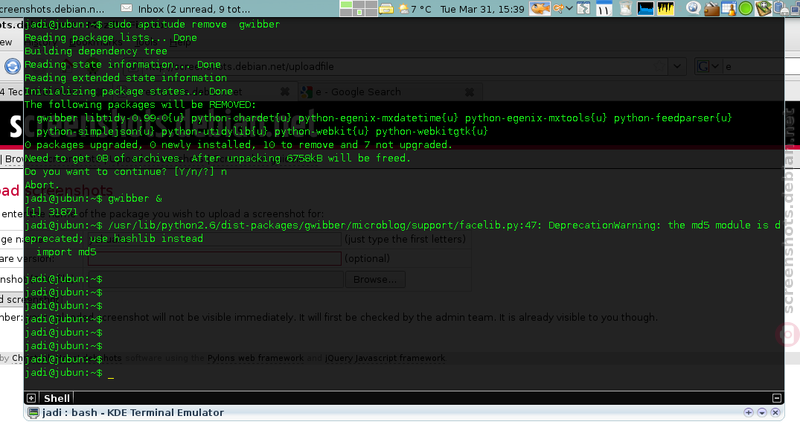Select the Inbox (2 unread) taskbar entry
The image size is (800, 445).
pos(186,9)
